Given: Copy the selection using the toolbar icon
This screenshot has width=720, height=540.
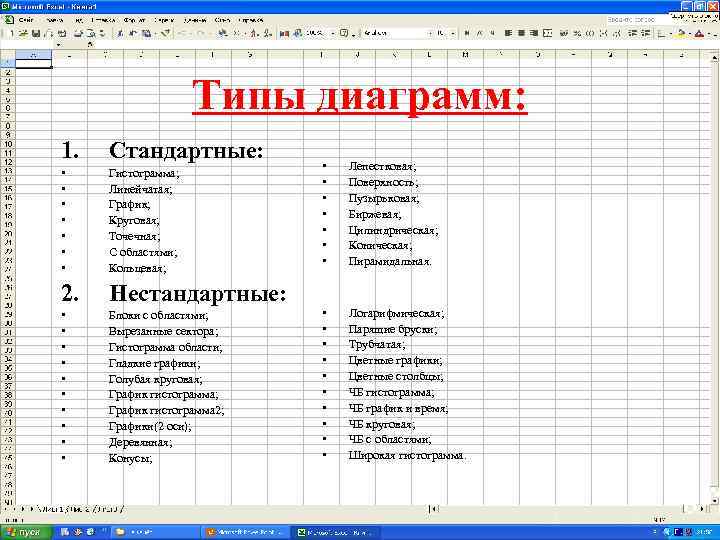Looking at the screenshot, I should pos(132,34).
